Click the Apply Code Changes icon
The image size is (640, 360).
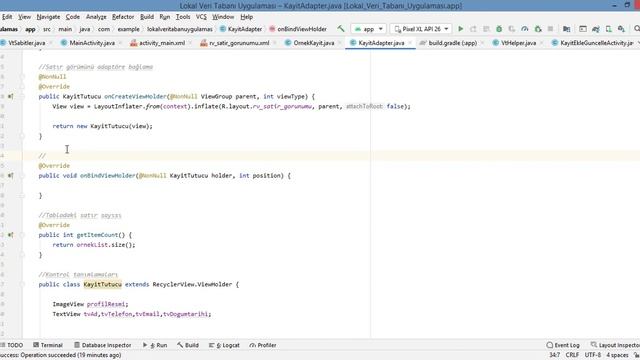486,29
